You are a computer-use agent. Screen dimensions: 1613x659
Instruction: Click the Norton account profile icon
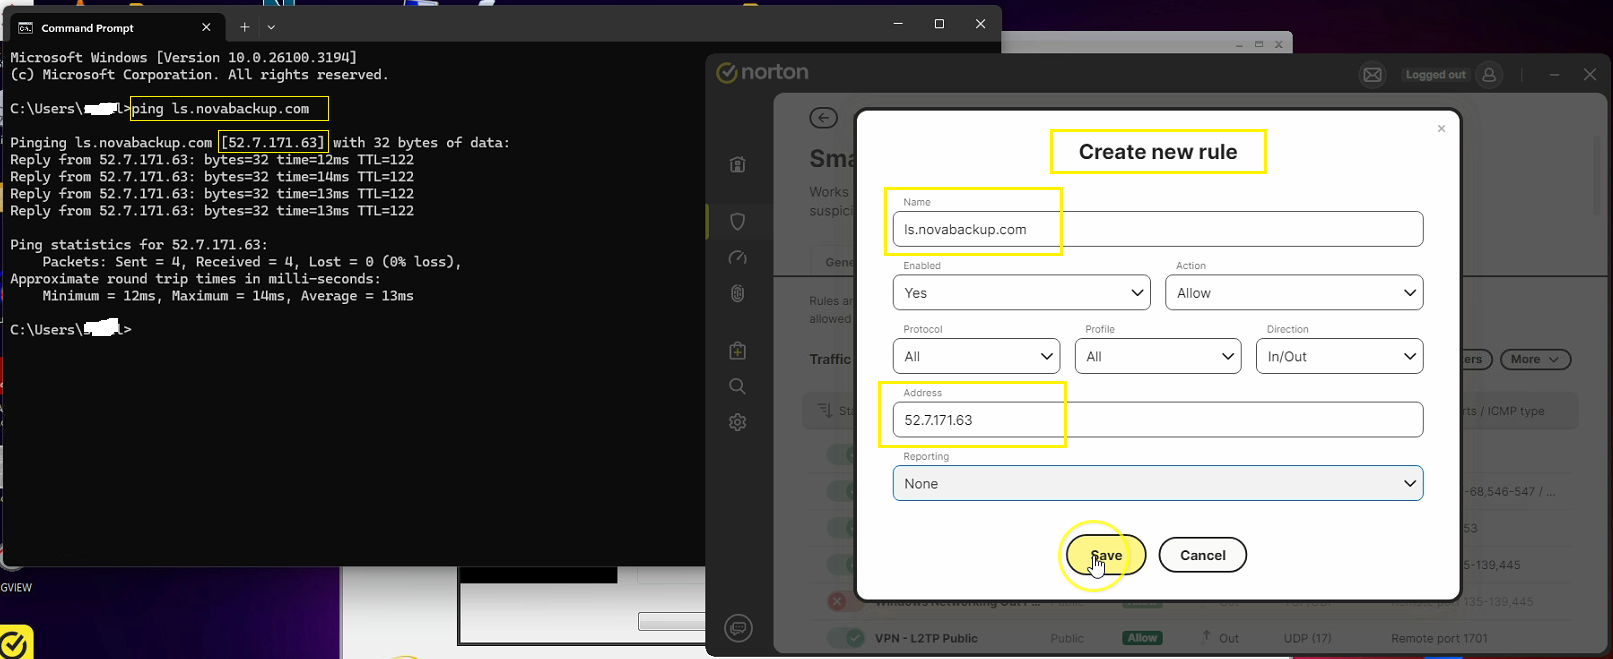(x=1489, y=75)
